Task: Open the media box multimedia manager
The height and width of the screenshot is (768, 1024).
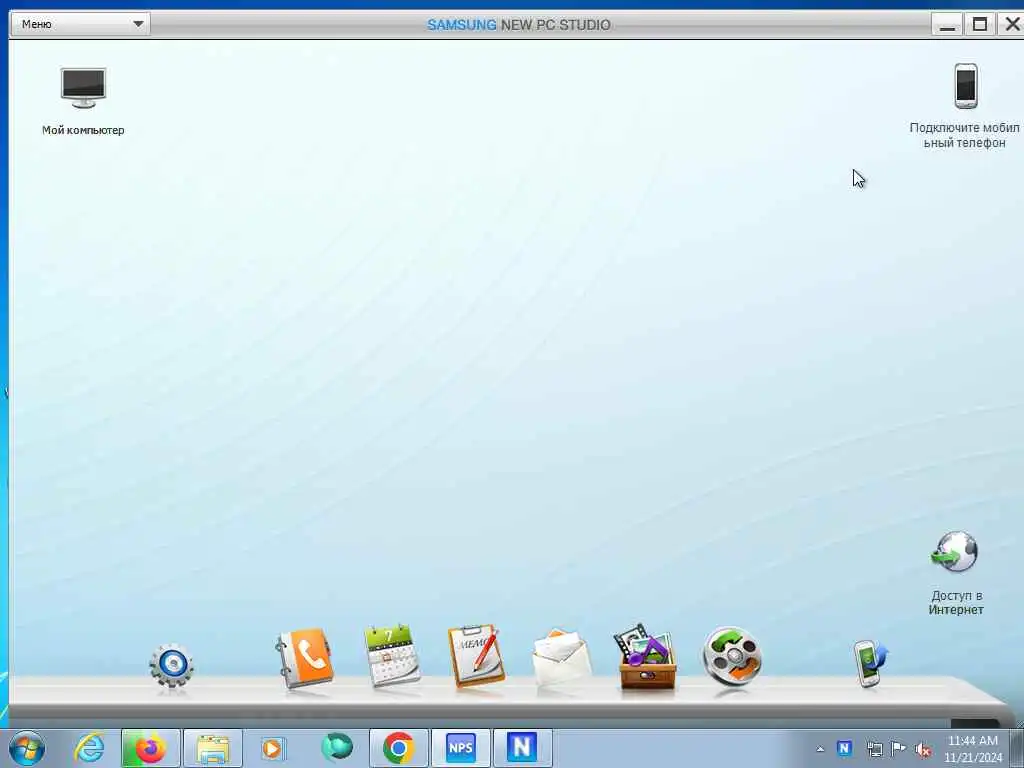Action: [647, 656]
